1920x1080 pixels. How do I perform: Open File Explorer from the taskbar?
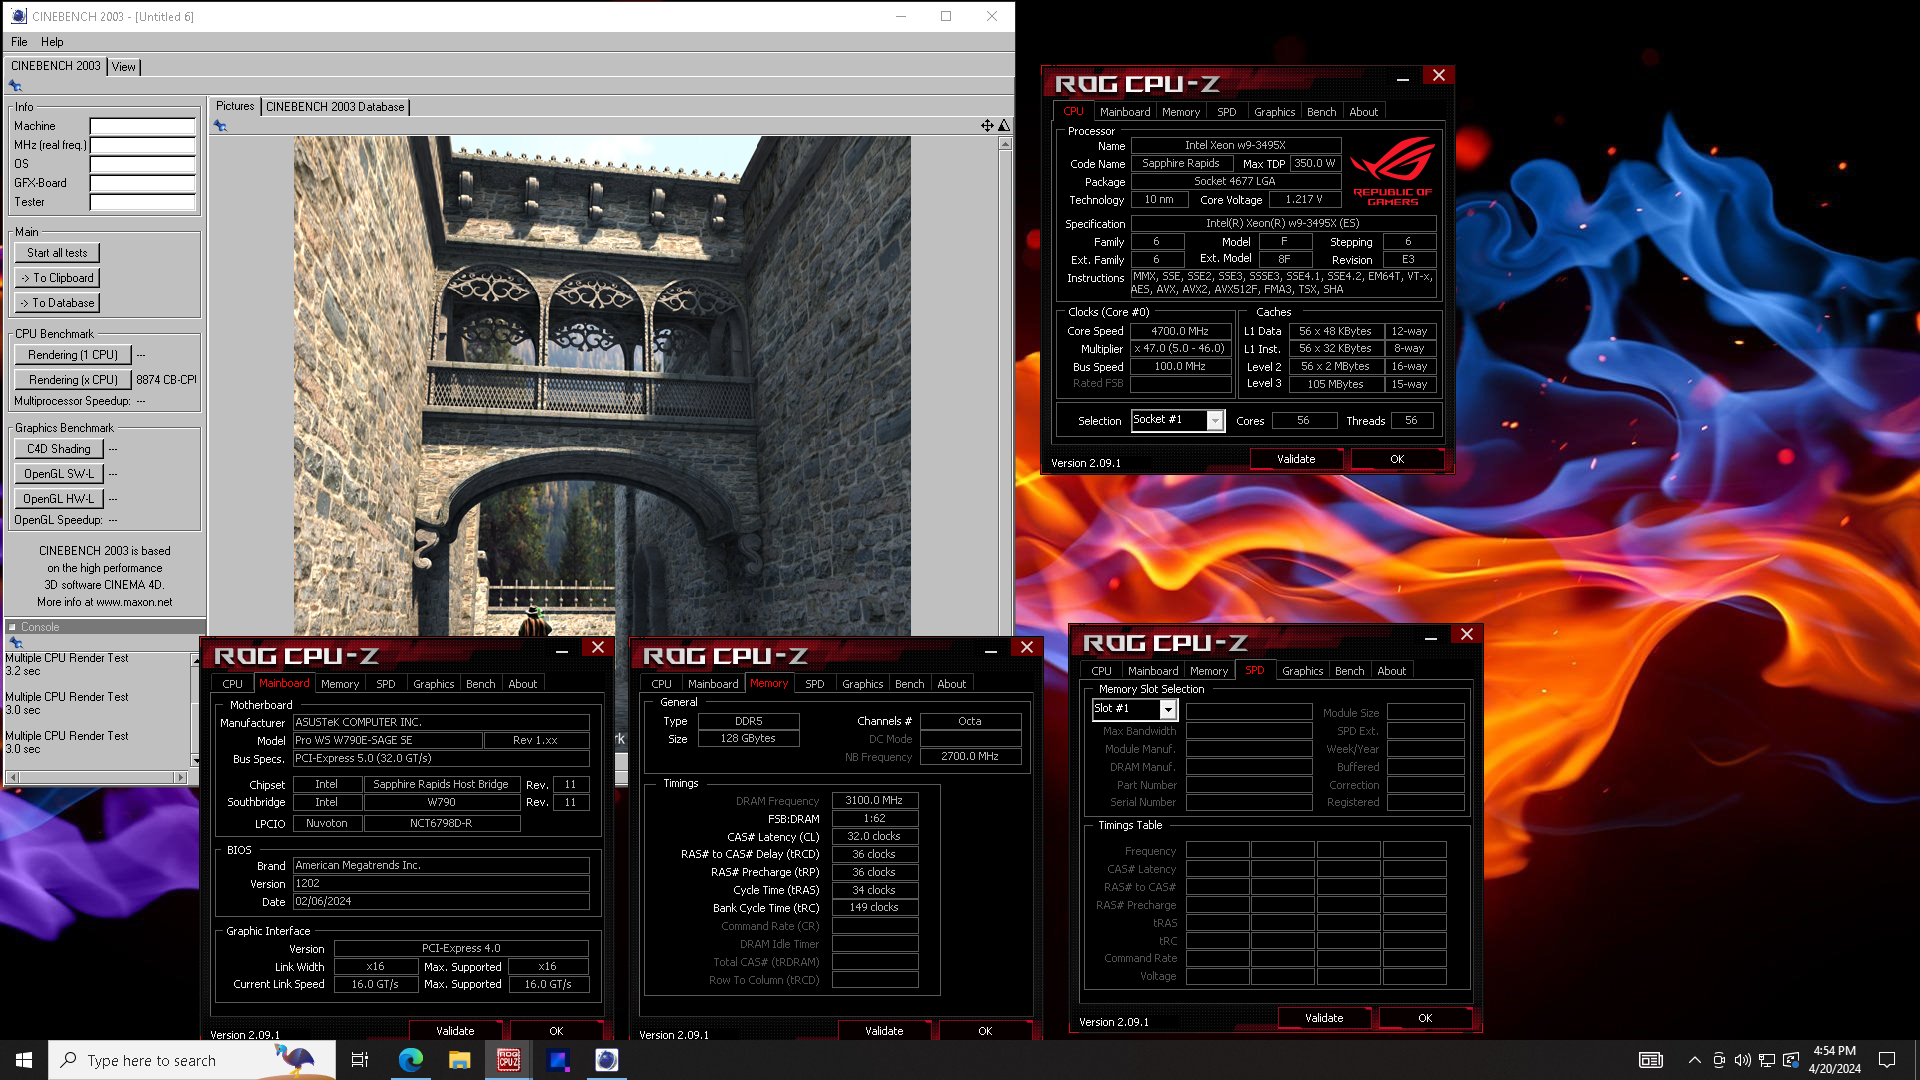coord(459,1060)
